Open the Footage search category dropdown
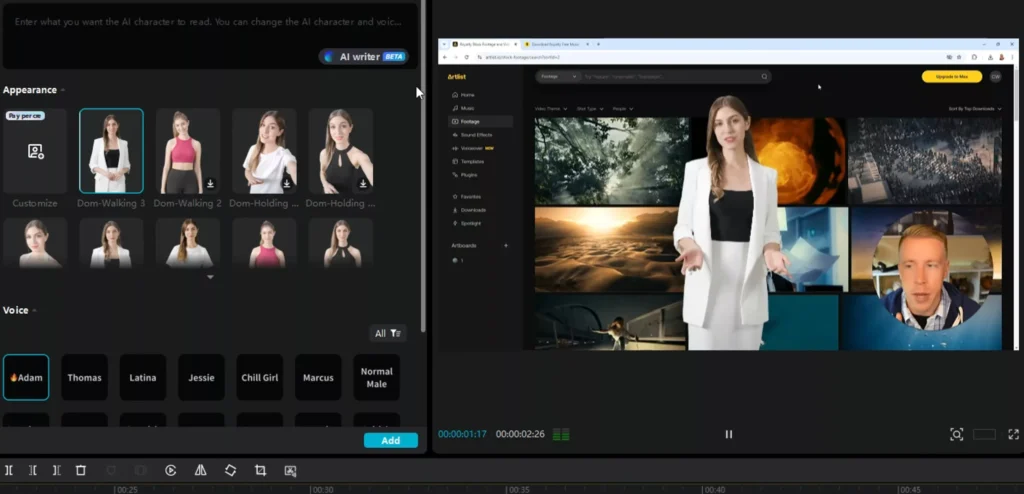The width and height of the screenshot is (1024, 494). coord(558,76)
